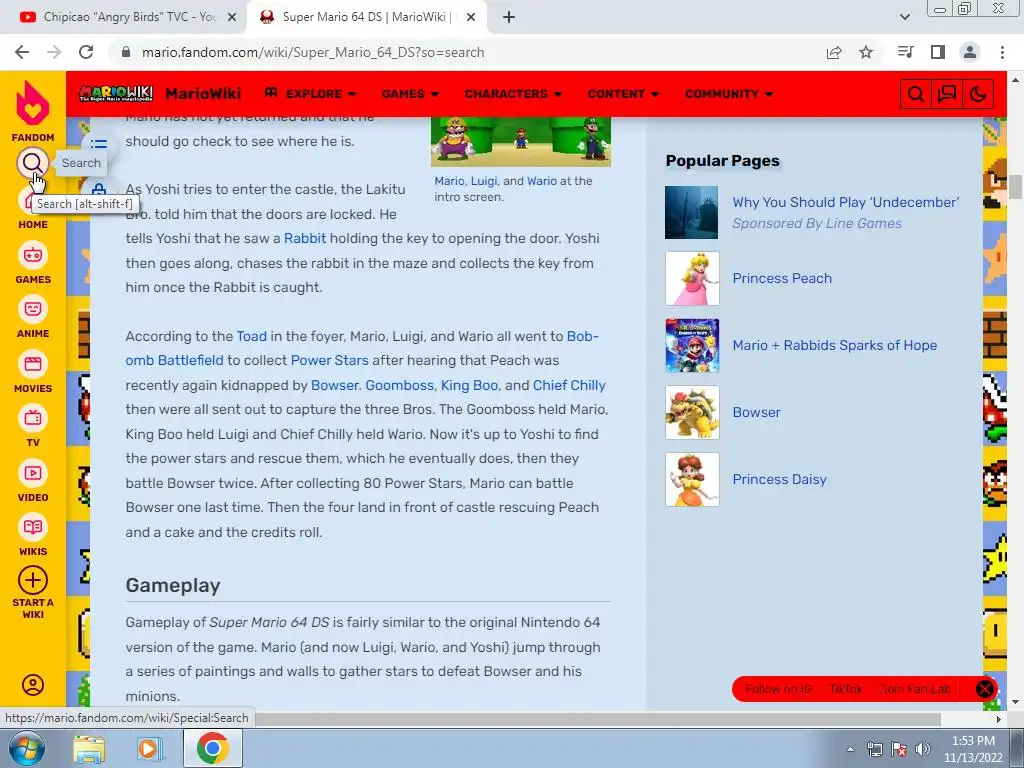
Task: Click the Fandom flame logo
Action: click(33, 103)
